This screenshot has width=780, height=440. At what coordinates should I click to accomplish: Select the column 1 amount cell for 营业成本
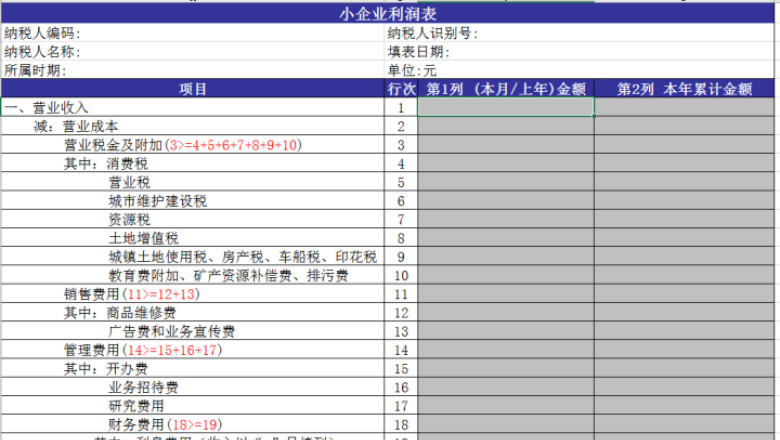[506, 126]
